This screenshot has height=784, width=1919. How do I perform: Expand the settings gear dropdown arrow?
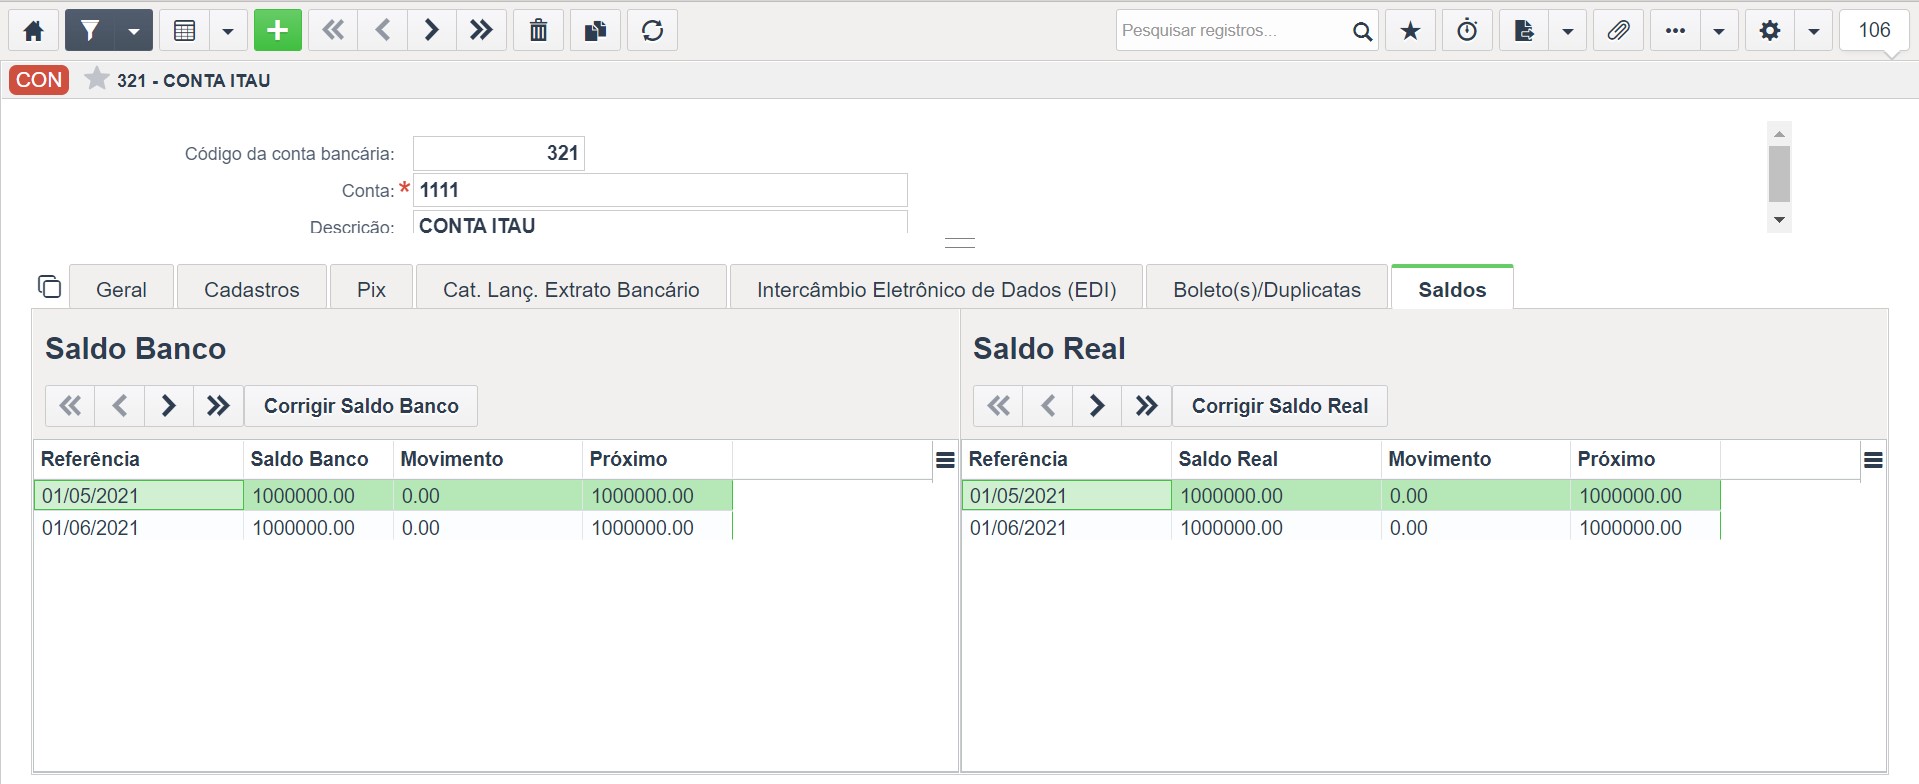click(1813, 30)
